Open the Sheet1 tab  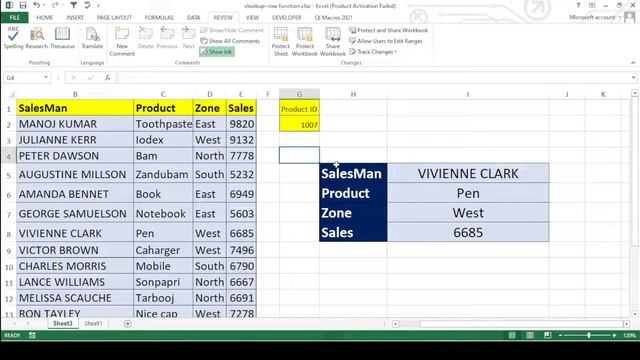[x=93, y=323]
